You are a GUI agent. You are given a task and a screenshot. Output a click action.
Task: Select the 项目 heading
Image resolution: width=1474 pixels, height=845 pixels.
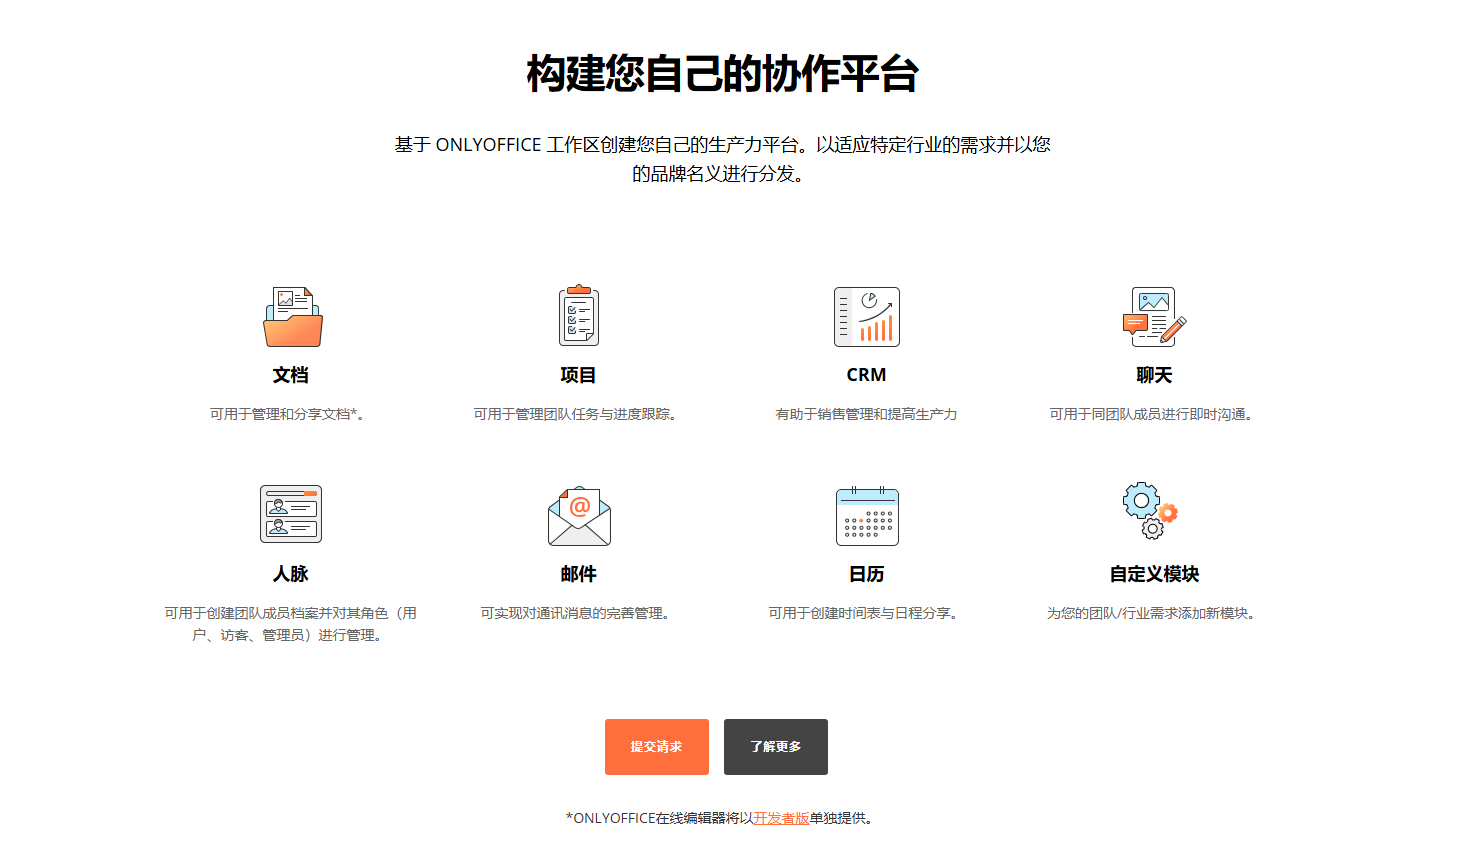pyautogui.click(x=578, y=375)
